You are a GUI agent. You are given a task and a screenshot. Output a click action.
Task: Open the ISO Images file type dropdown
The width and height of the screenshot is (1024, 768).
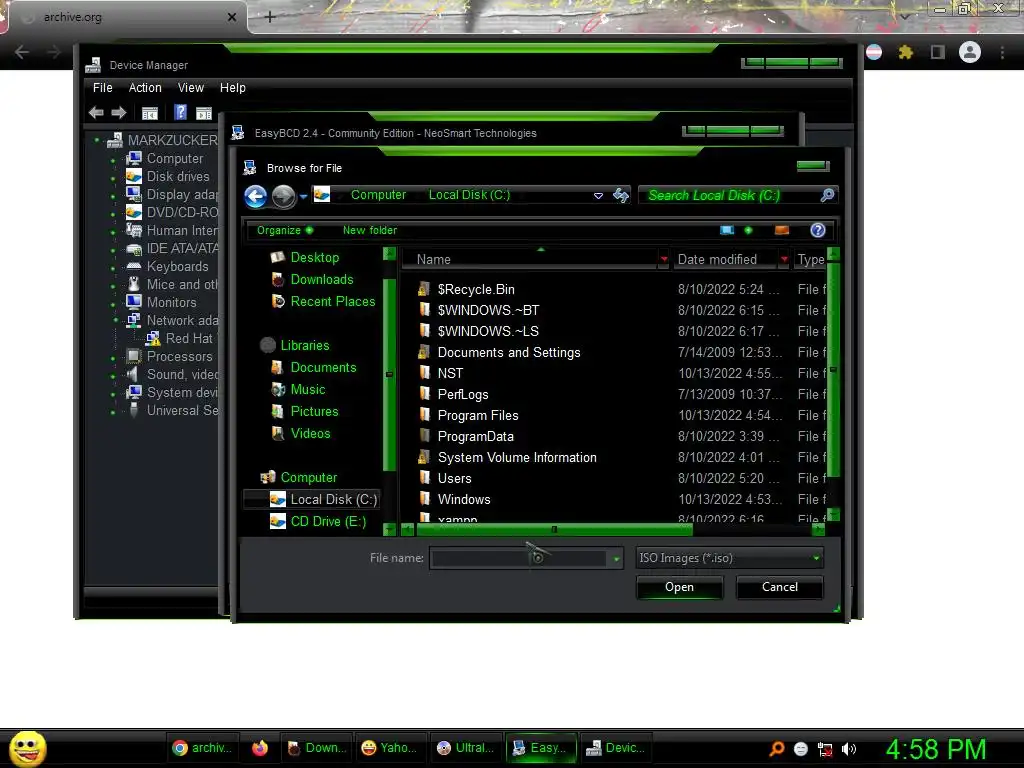[729, 558]
